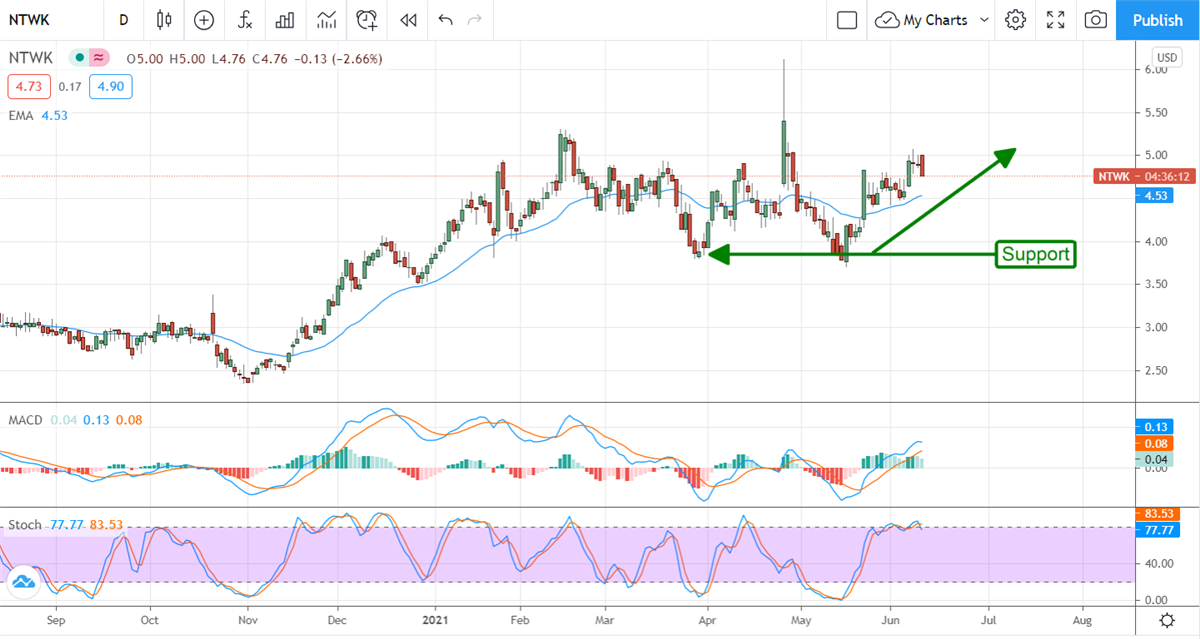This screenshot has width=1200, height=639.
Task: Enter fullscreen mode
Action: (x=1055, y=20)
